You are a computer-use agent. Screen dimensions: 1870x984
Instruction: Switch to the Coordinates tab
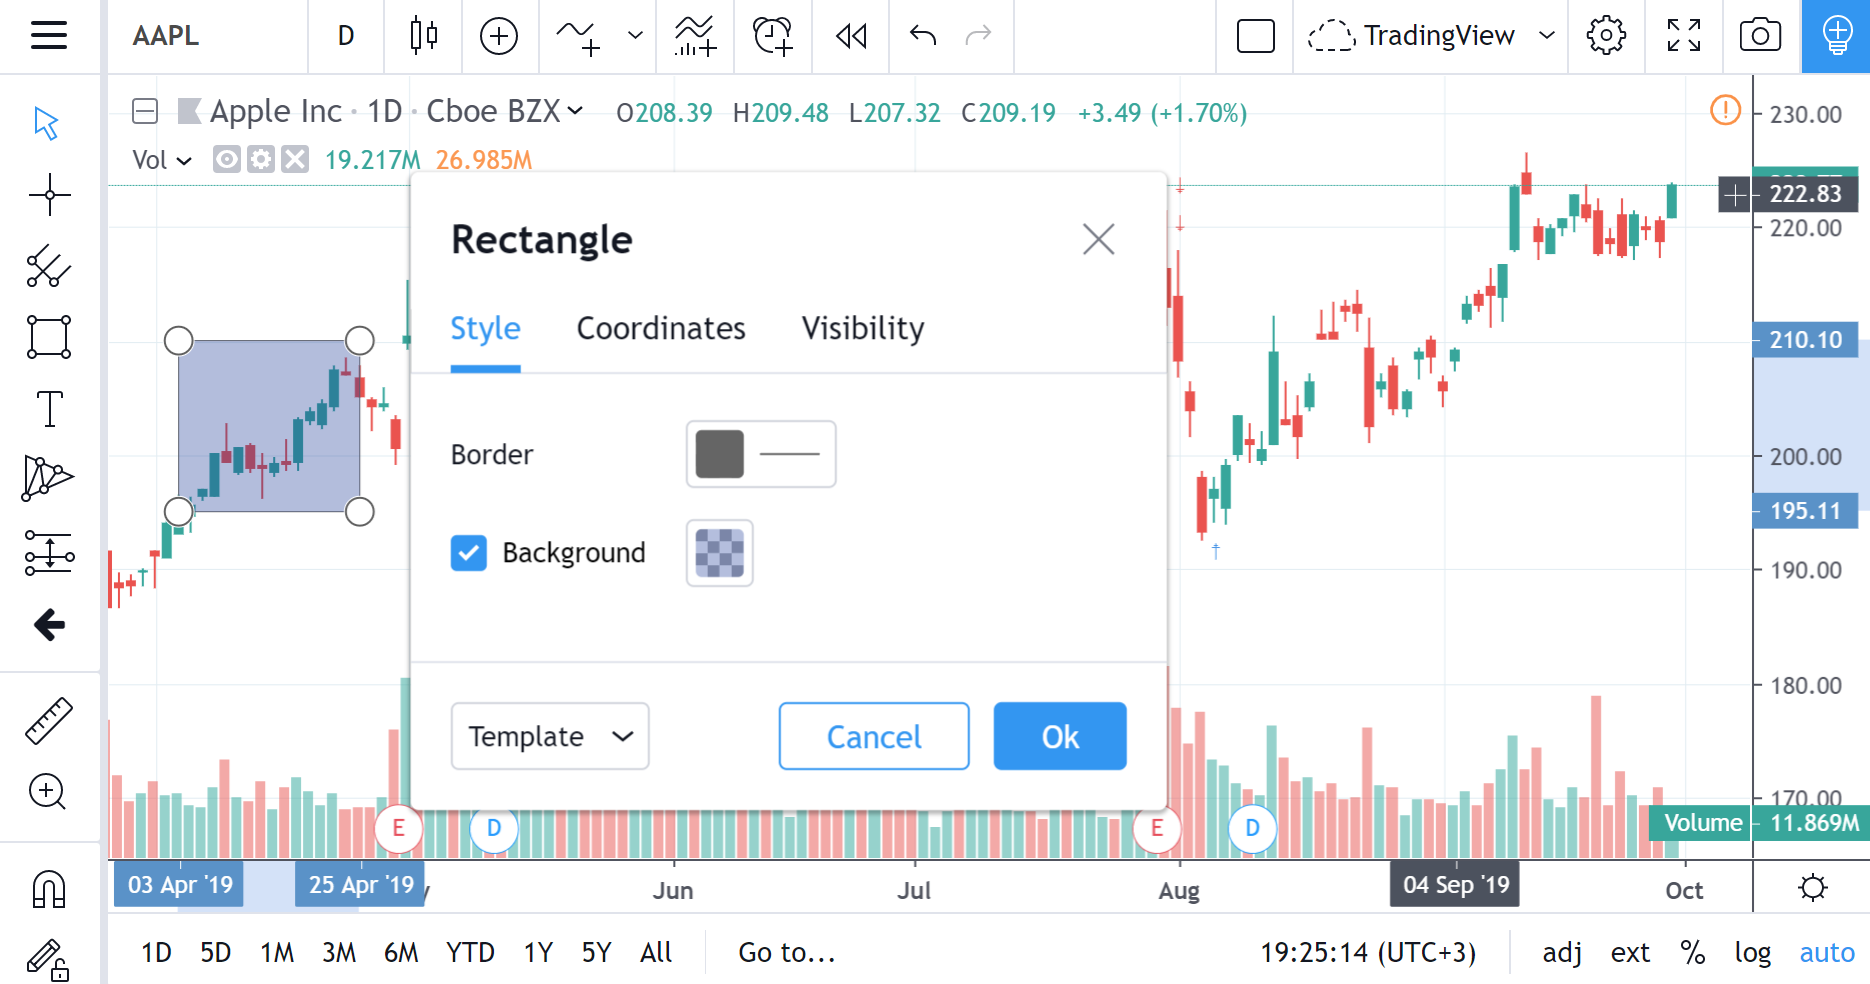pos(660,328)
